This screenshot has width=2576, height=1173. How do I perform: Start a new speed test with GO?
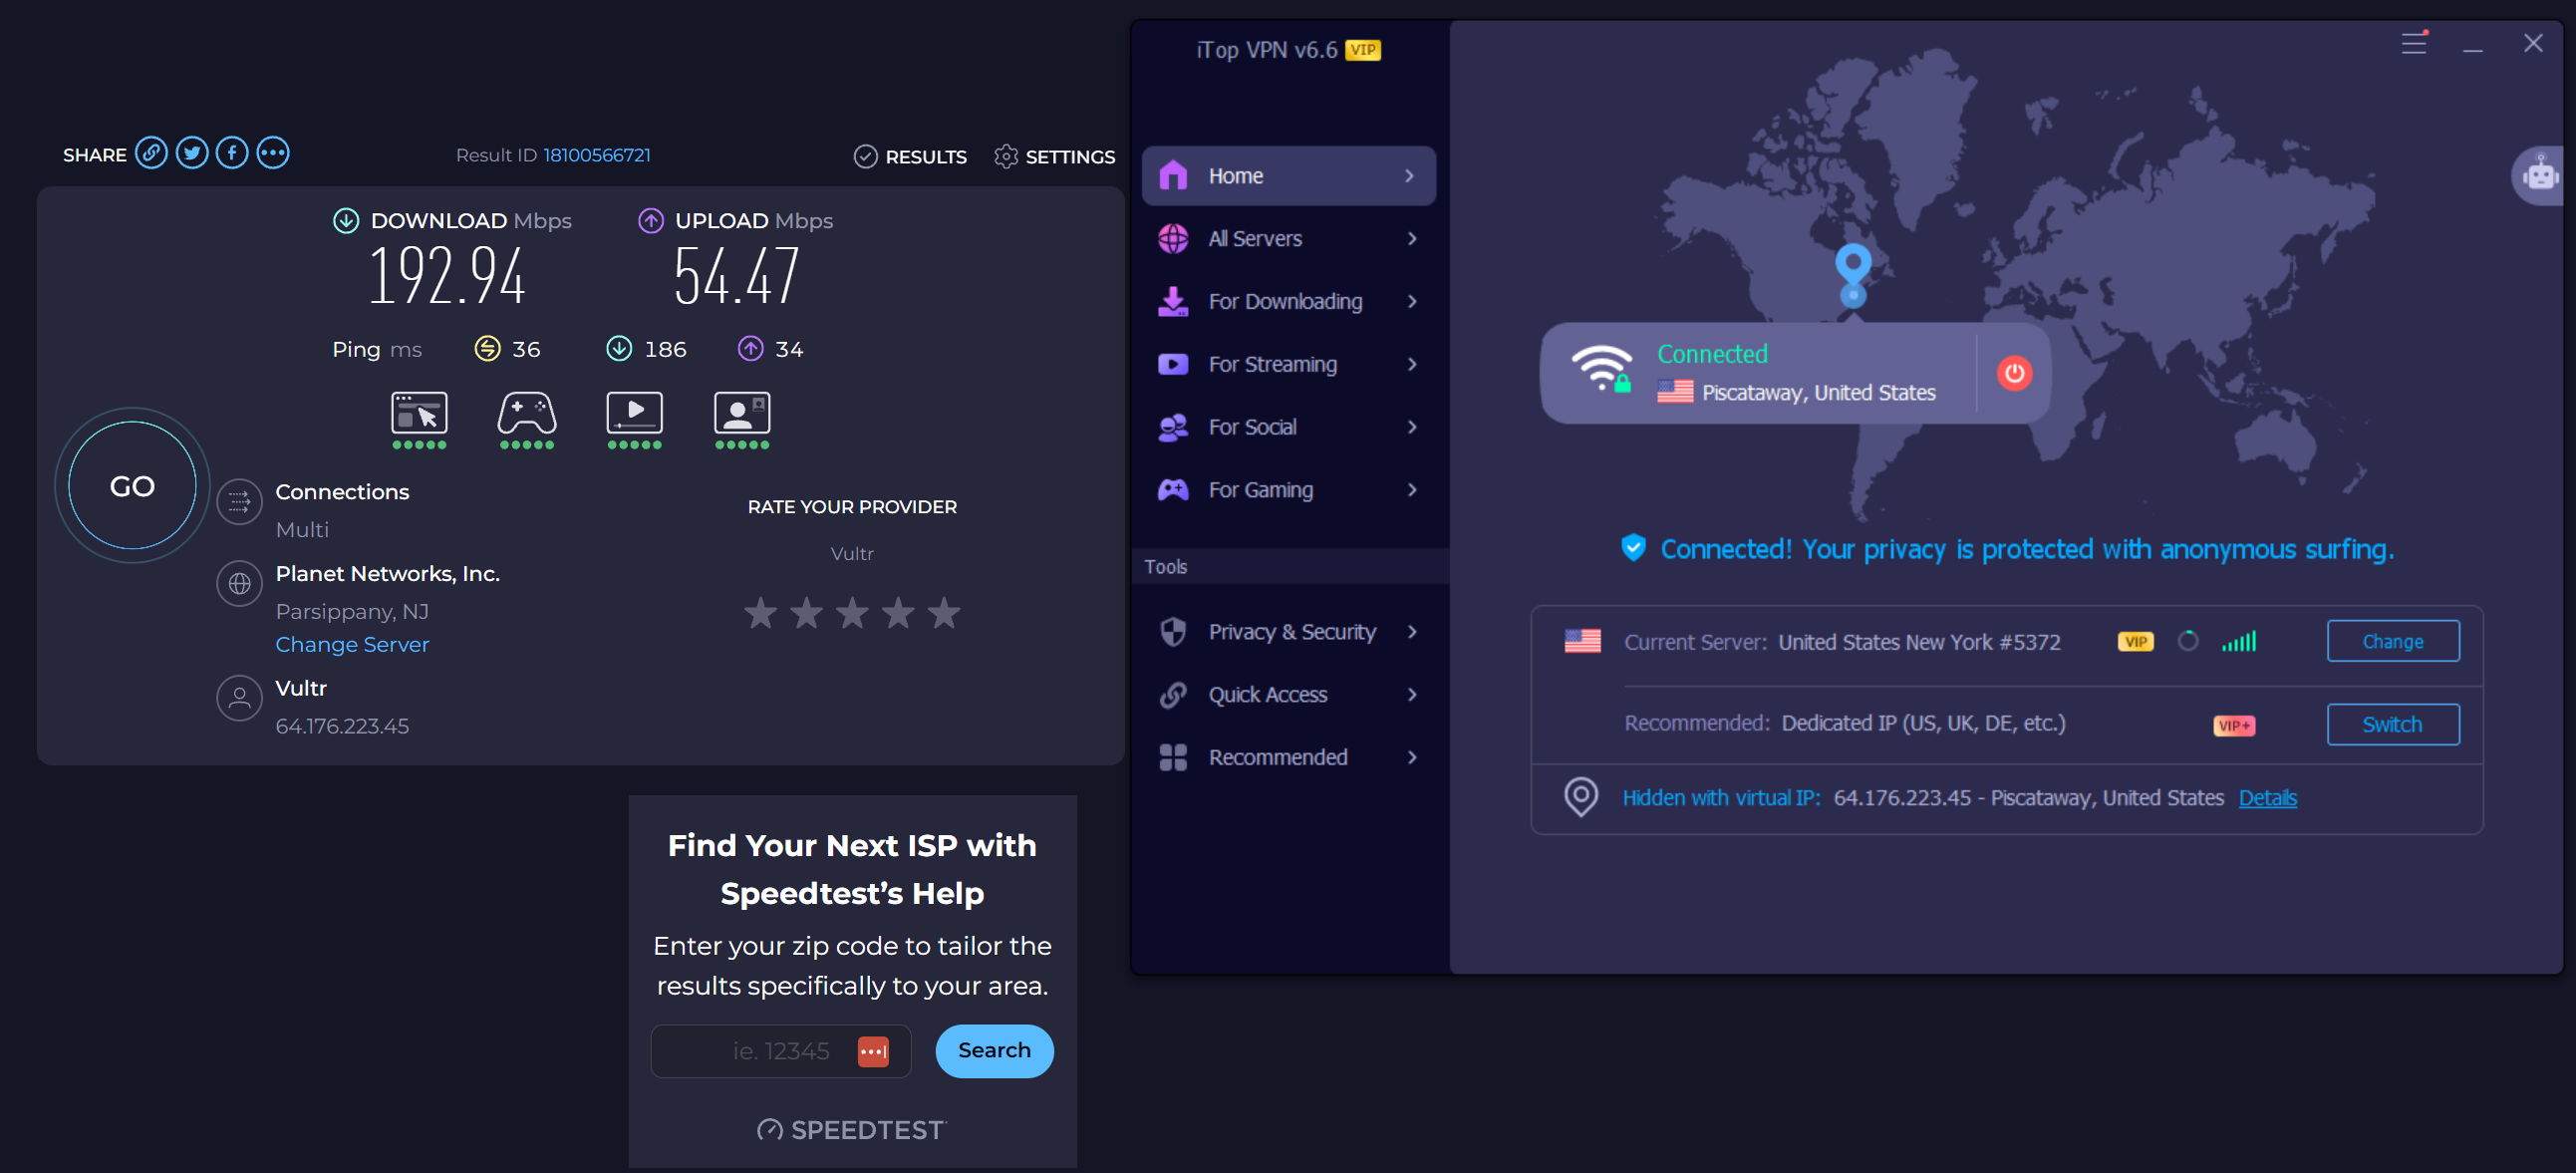(x=132, y=486)
